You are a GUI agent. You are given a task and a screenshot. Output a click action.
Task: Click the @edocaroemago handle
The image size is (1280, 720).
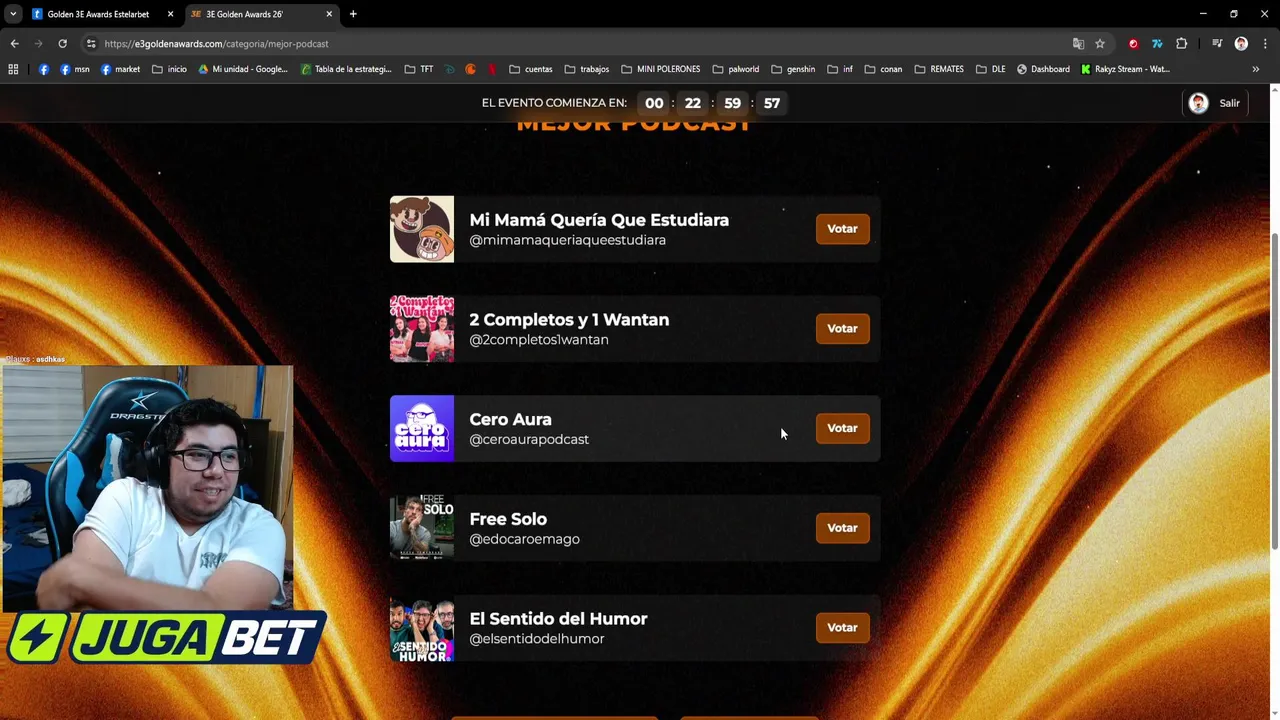(x=524, y=539)
